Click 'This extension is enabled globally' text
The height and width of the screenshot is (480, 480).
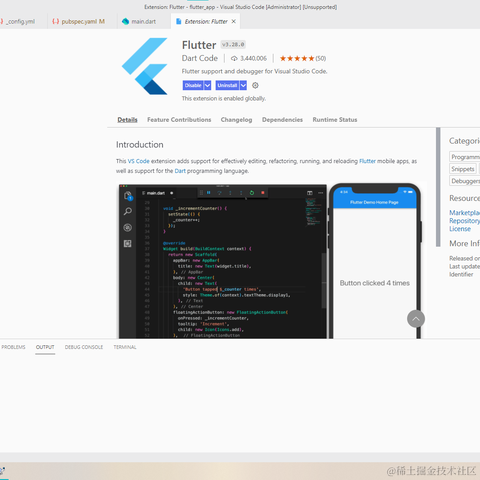tap(224, 99)
